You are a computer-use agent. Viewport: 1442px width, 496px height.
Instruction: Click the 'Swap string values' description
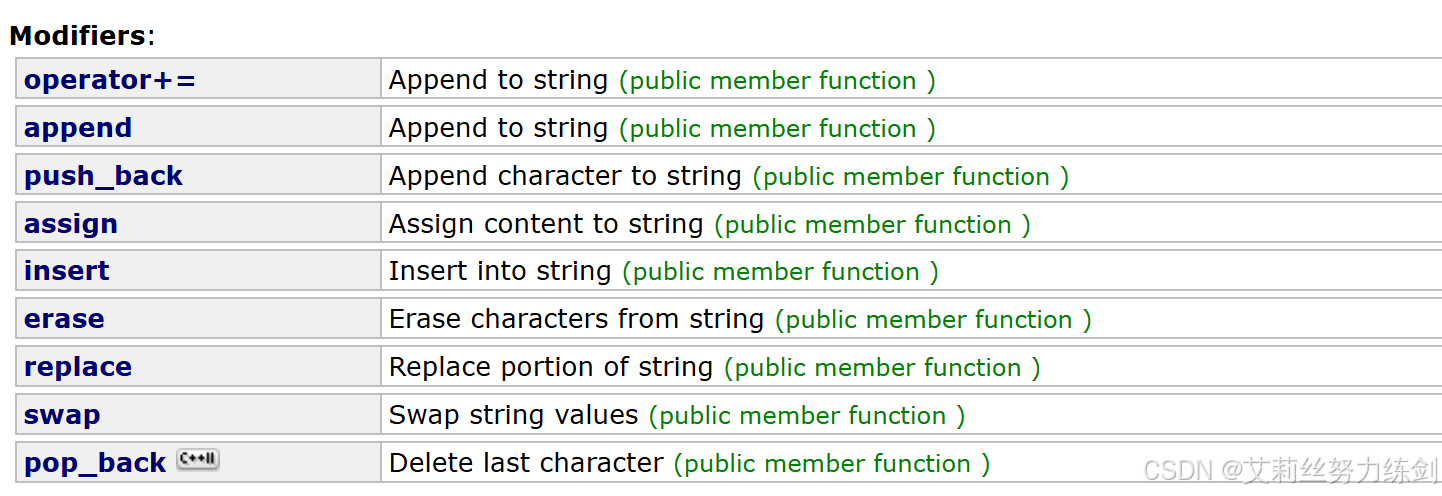(514, 415)
